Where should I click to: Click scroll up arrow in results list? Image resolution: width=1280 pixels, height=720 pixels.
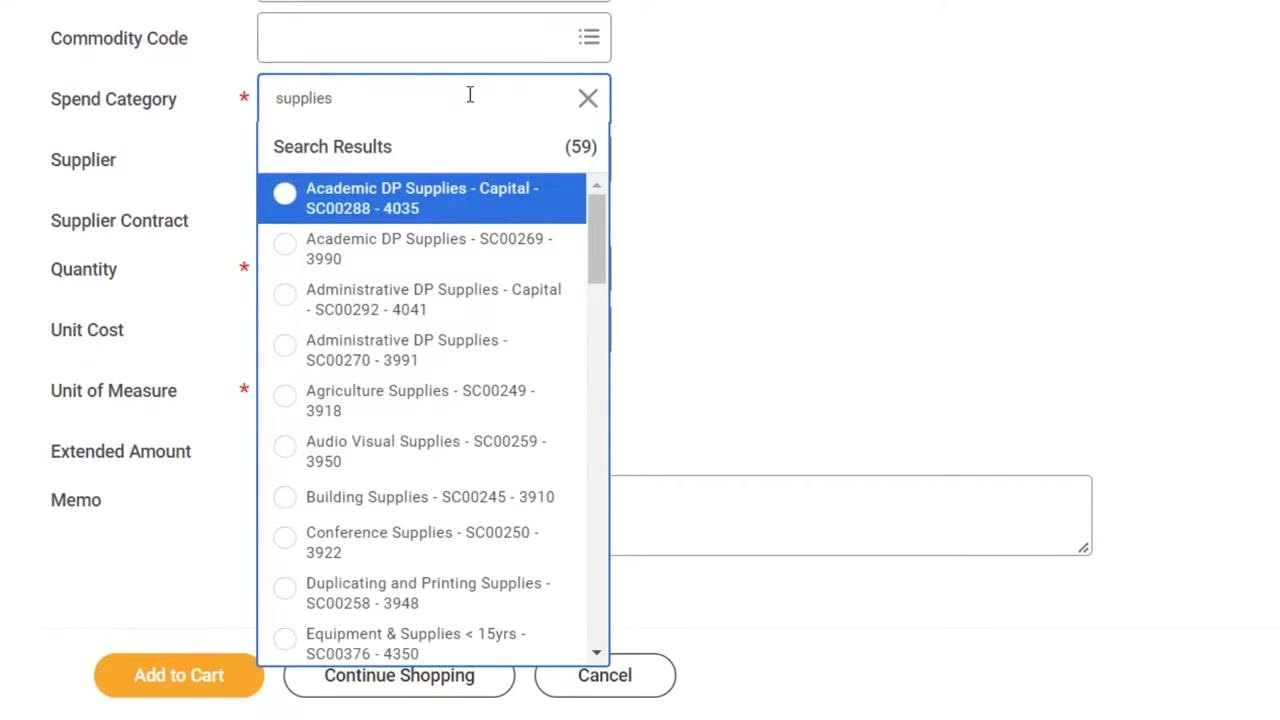597,186
